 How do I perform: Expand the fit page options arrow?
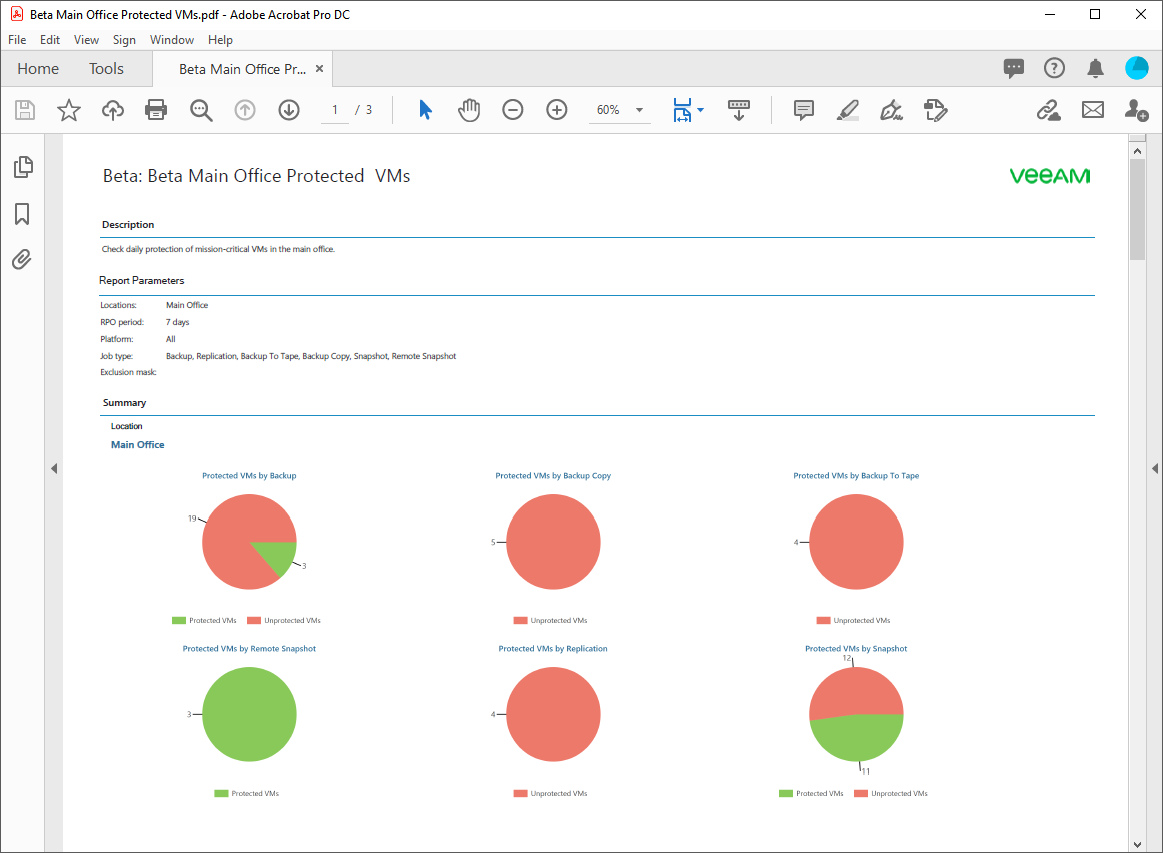point(701,111)
